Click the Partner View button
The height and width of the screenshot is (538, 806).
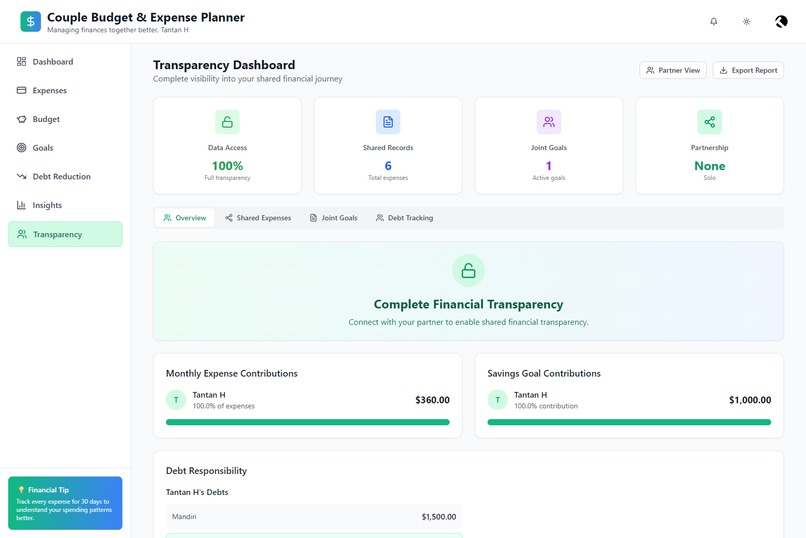pos(673,70)
